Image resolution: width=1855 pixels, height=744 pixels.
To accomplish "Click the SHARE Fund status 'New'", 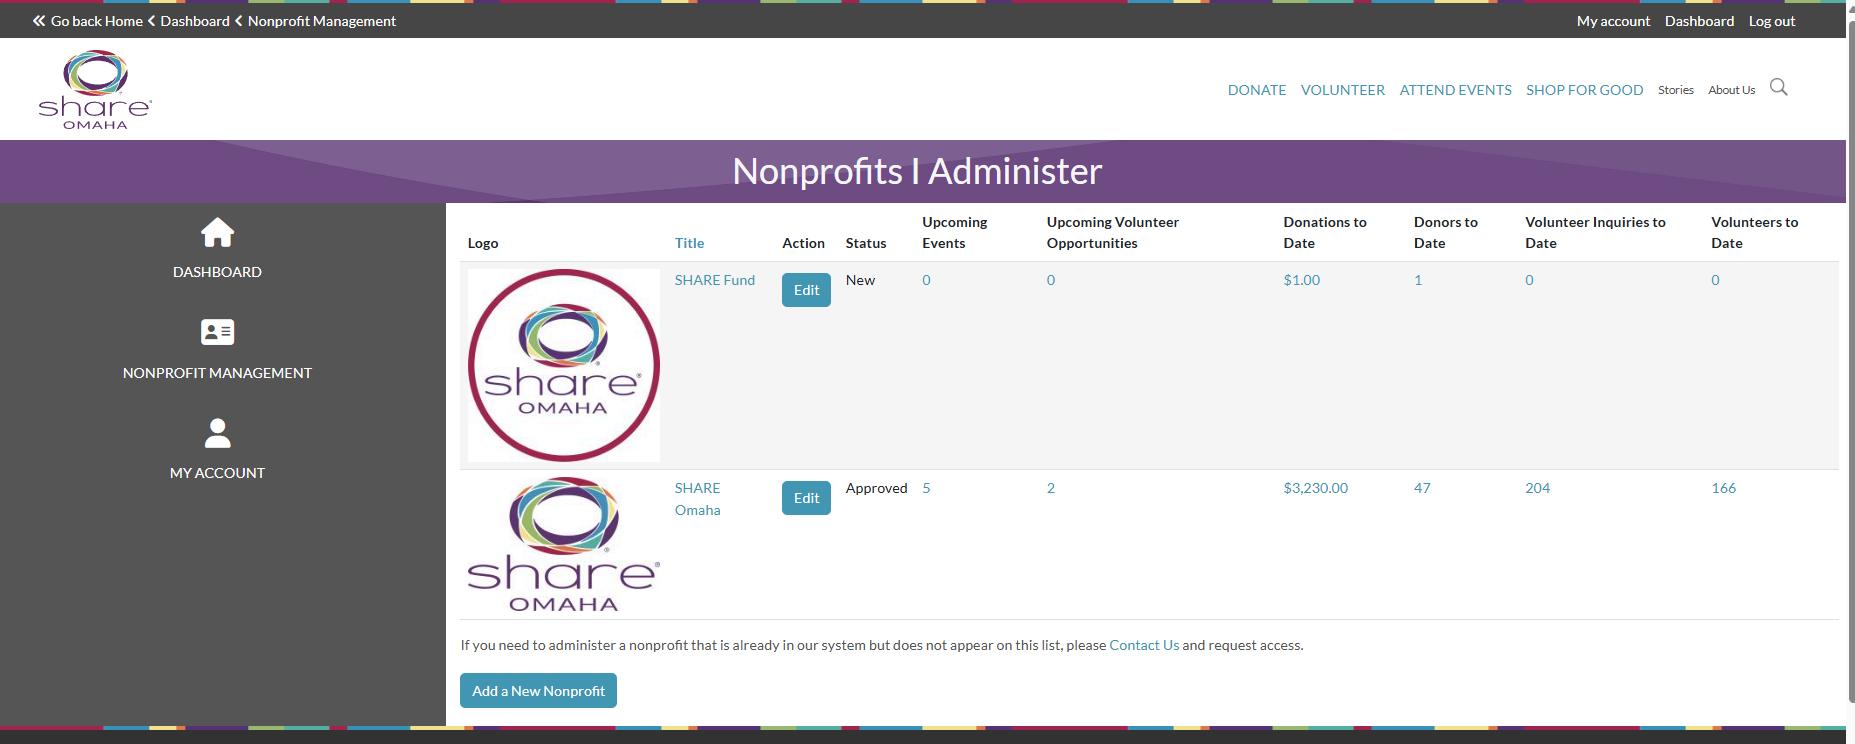I will pyautogui.click(x=860, y=280).
